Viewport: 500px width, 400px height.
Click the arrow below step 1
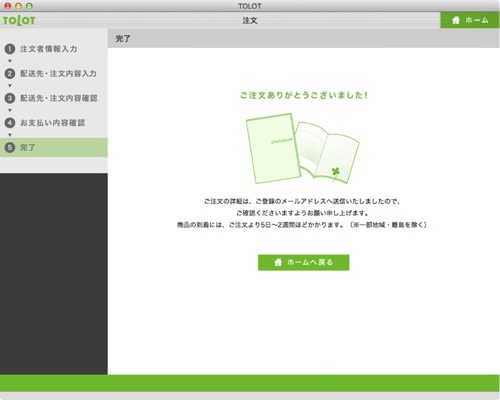(10, 61)
